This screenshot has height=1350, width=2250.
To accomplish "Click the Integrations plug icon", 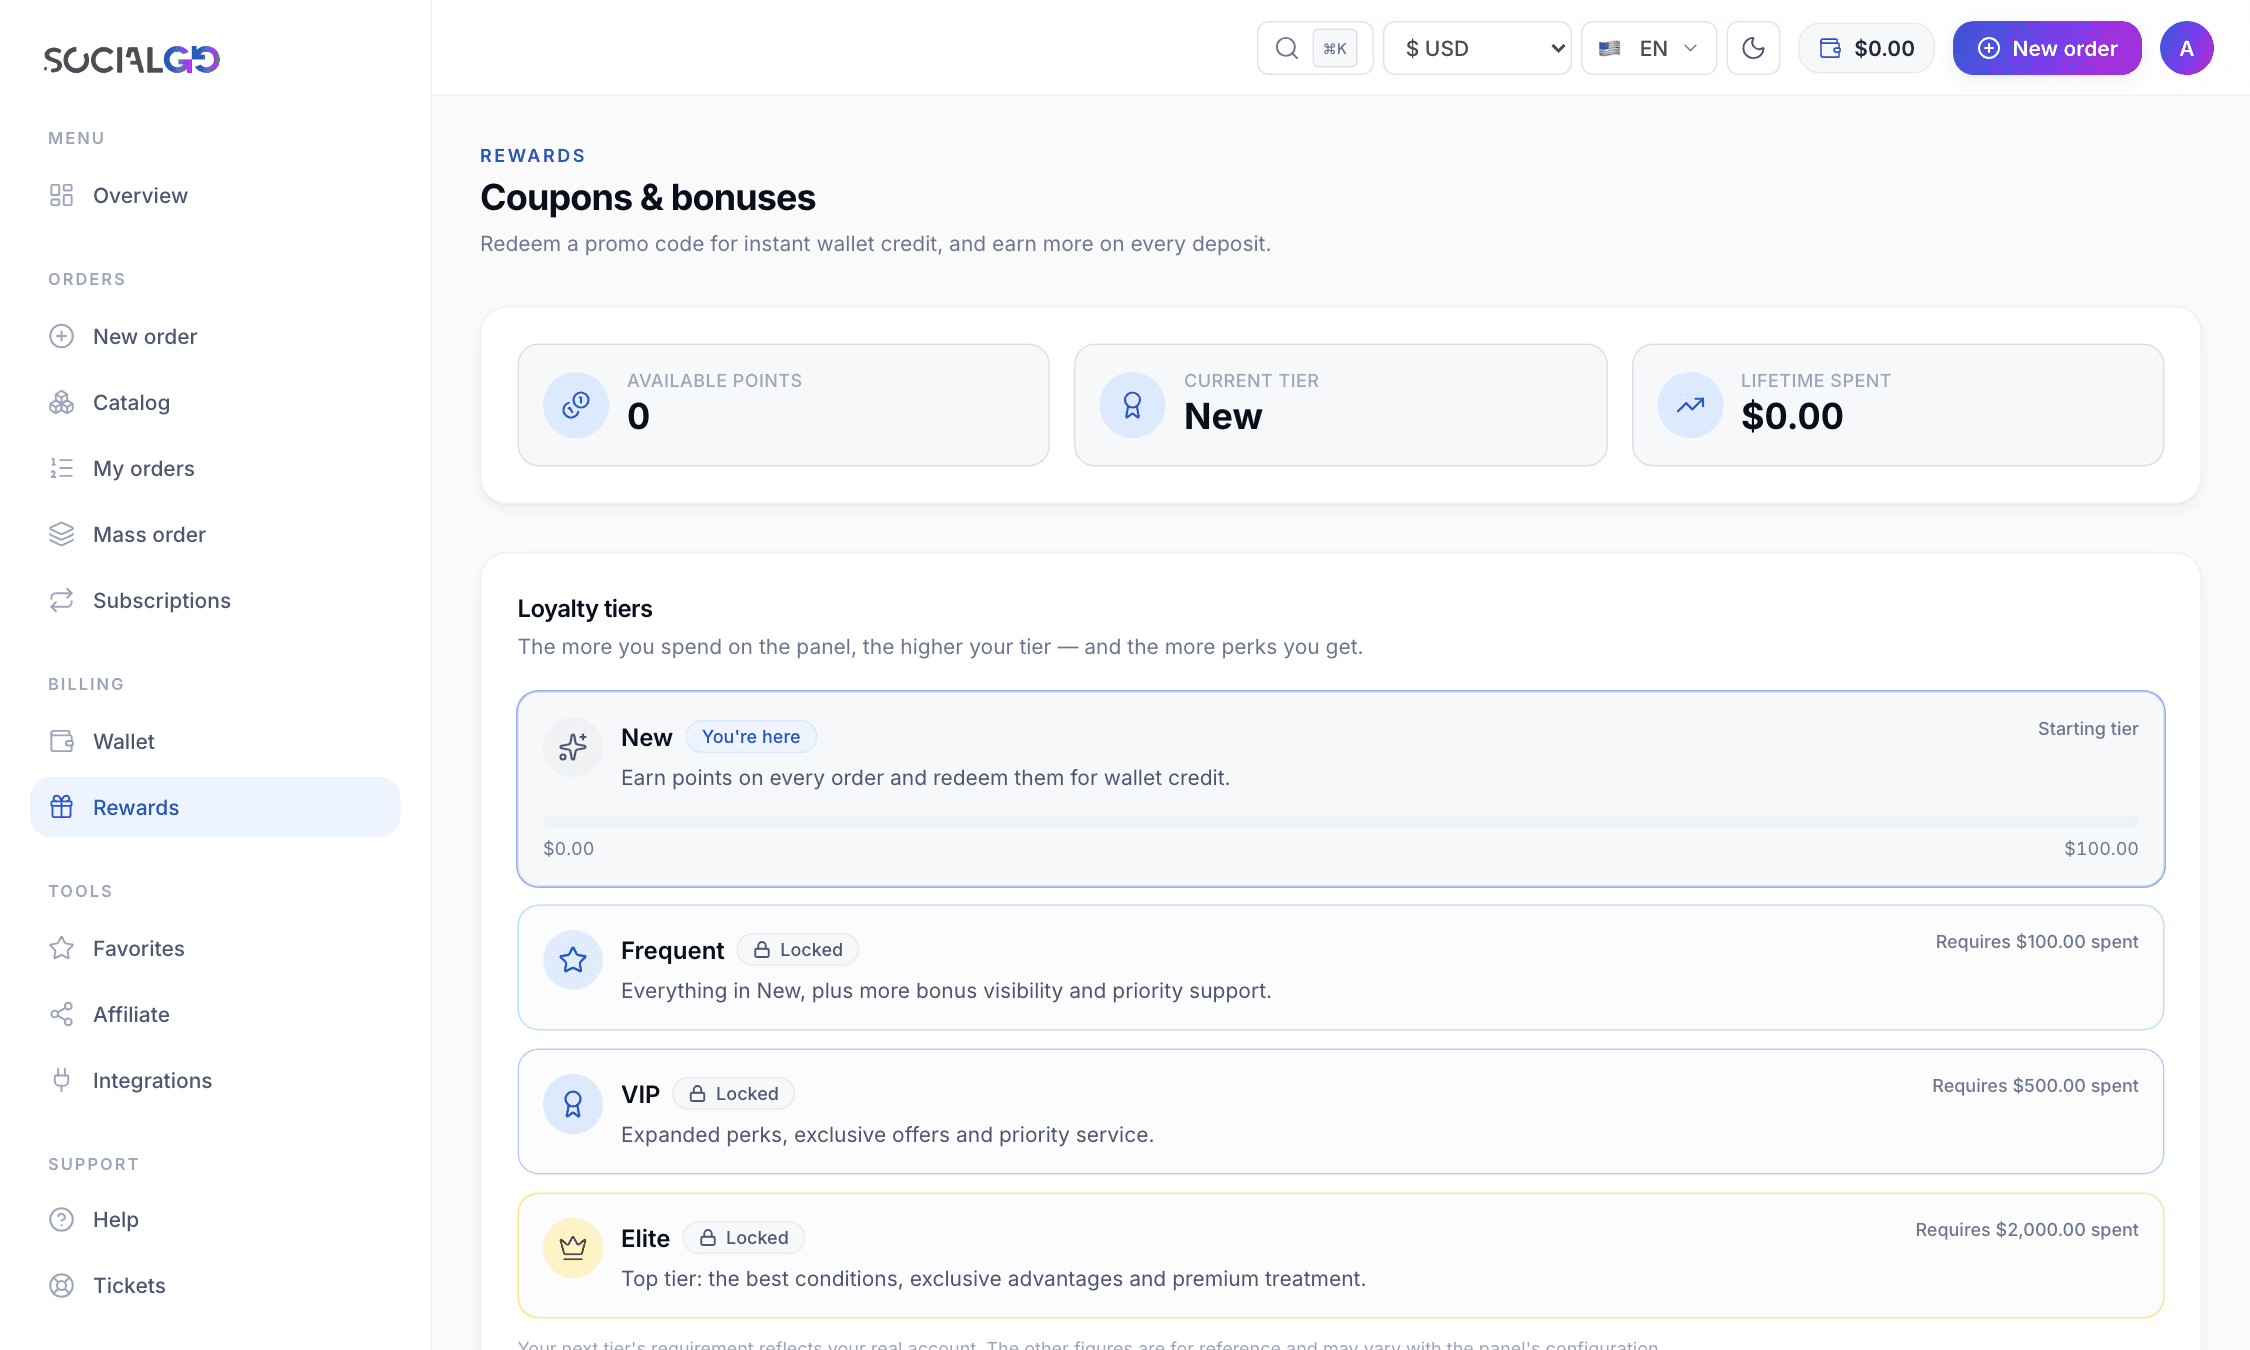I will coord(62,1080).
